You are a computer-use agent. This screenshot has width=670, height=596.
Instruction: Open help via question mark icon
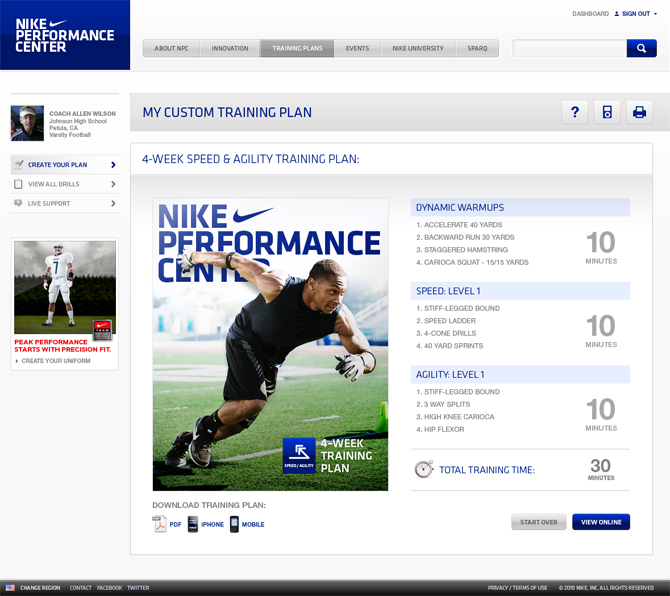[575, 112]
